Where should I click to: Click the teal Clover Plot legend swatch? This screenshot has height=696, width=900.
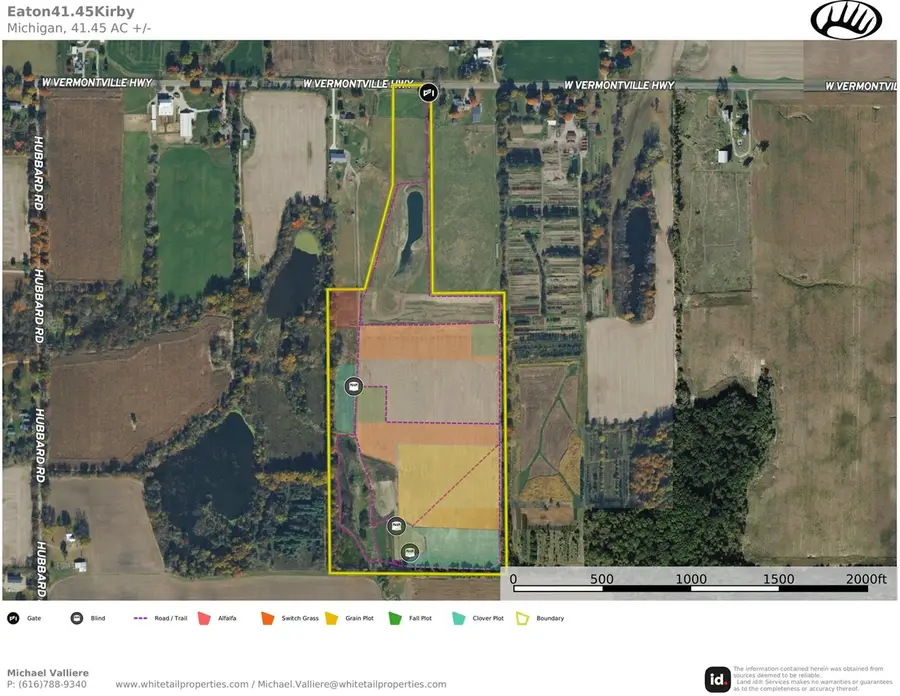pos(459,619)
